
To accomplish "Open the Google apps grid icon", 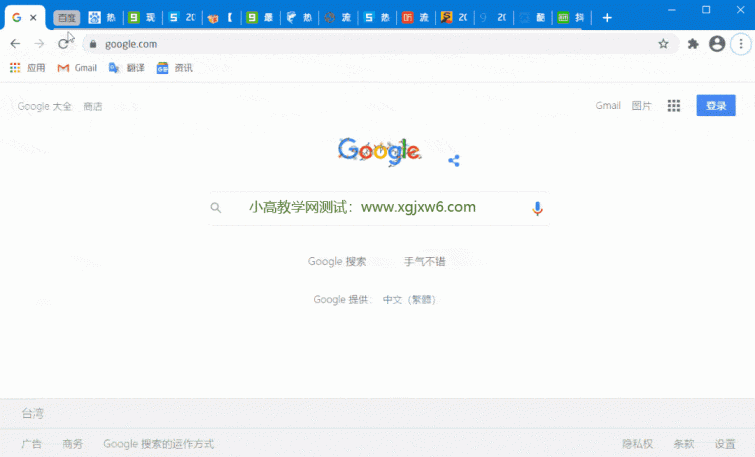I will 674,105.
